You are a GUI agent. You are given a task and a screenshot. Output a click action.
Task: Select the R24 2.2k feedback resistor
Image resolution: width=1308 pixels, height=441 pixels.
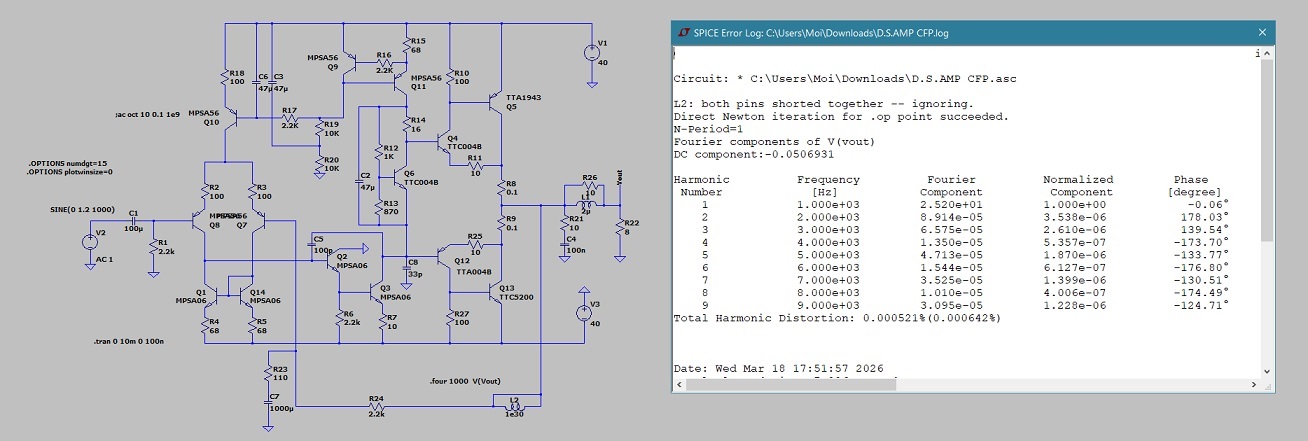point(376,406)
